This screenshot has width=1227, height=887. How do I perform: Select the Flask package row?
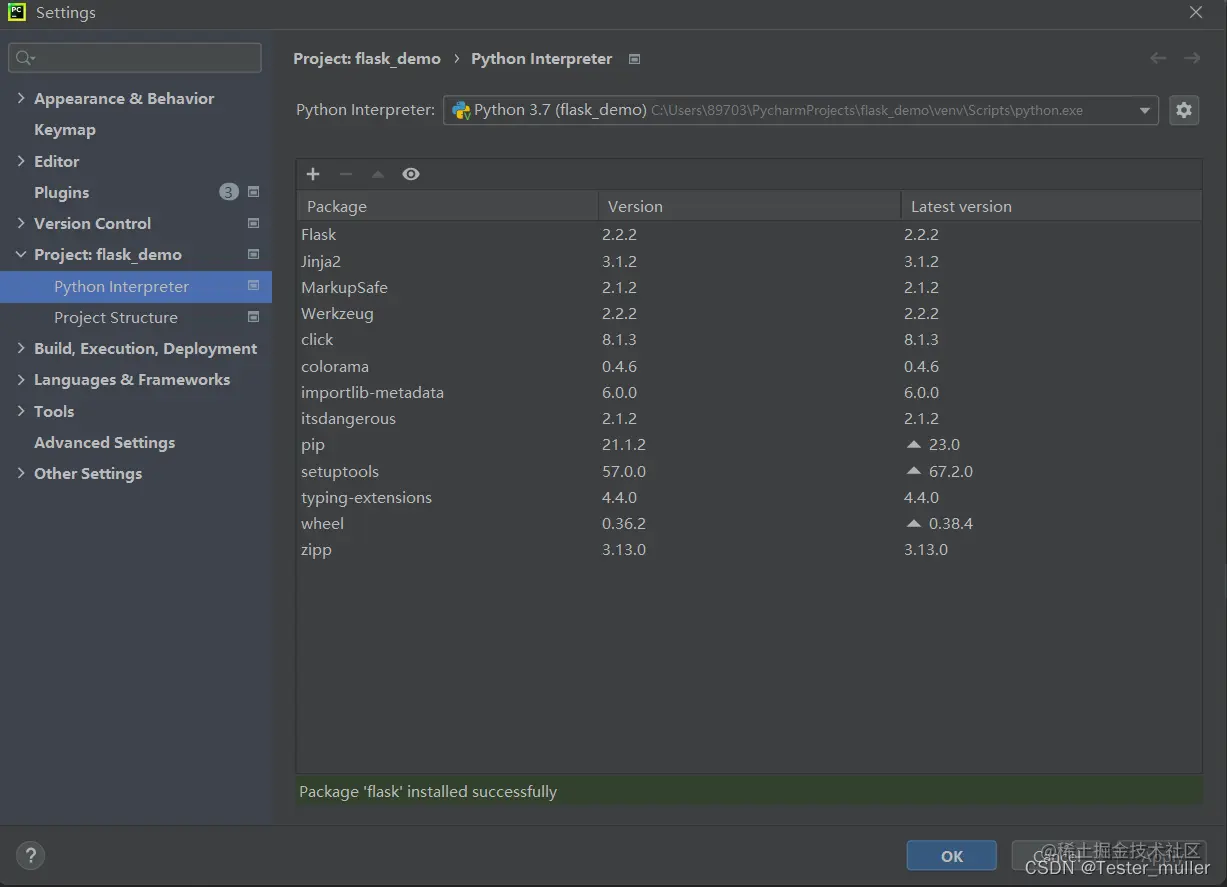click(749, 235)
